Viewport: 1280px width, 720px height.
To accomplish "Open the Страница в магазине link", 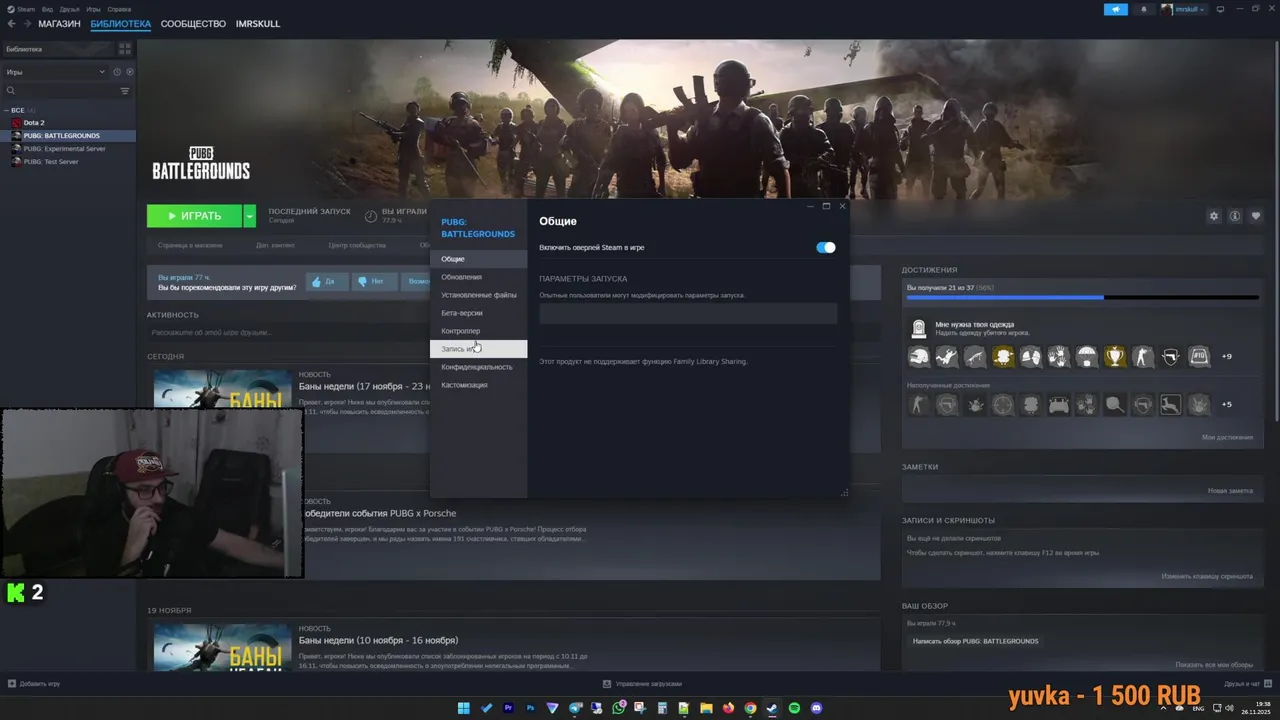I will [190, 245].
